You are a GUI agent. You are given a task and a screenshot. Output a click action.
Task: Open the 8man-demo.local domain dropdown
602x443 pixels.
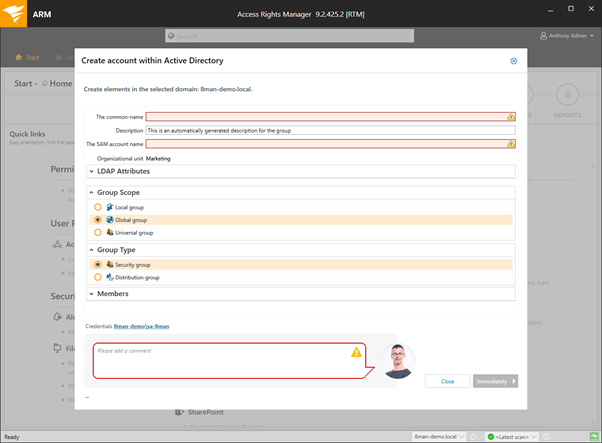coord(439,437)
